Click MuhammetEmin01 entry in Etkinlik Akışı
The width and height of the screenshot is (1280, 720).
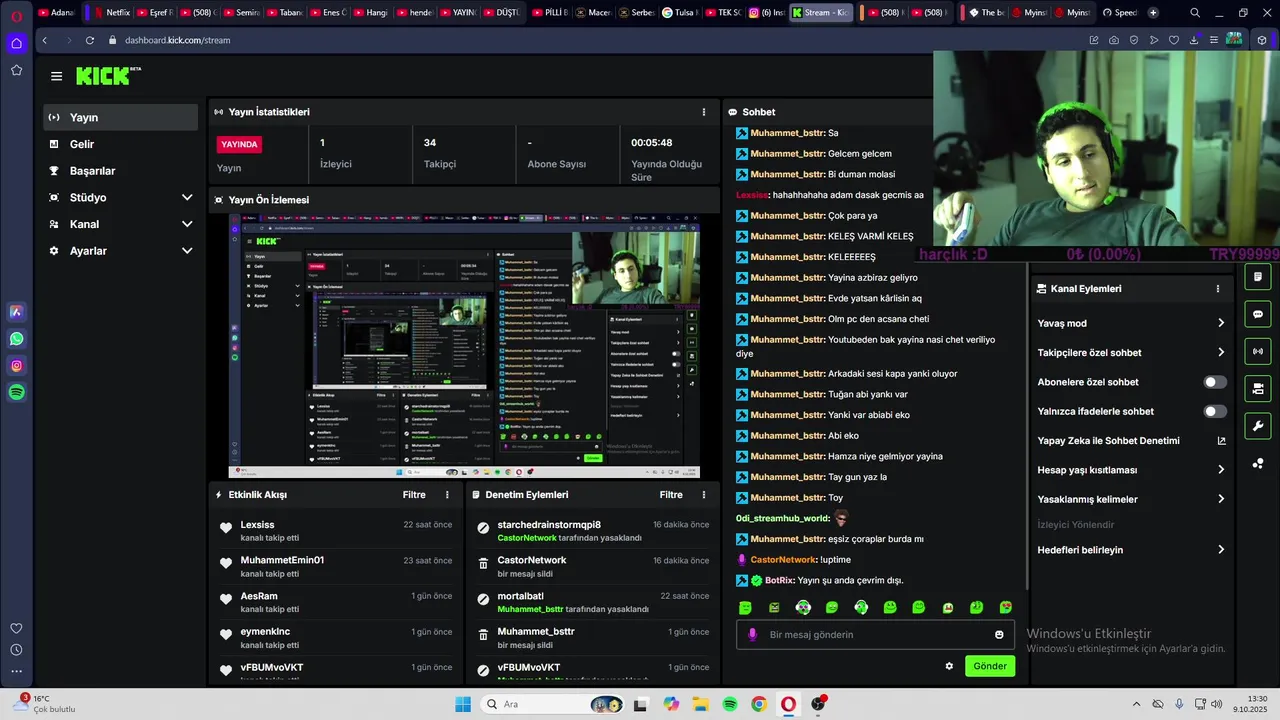coord(335,567)
